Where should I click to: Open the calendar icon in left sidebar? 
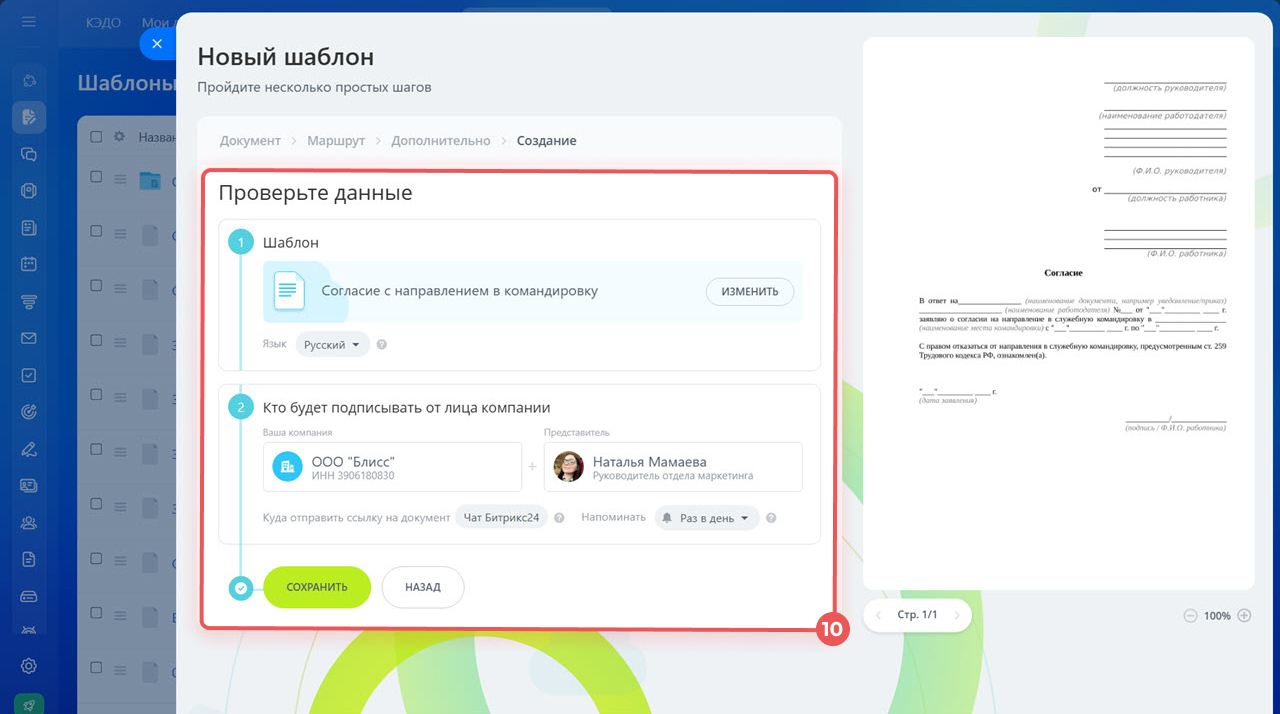point(29,265)
